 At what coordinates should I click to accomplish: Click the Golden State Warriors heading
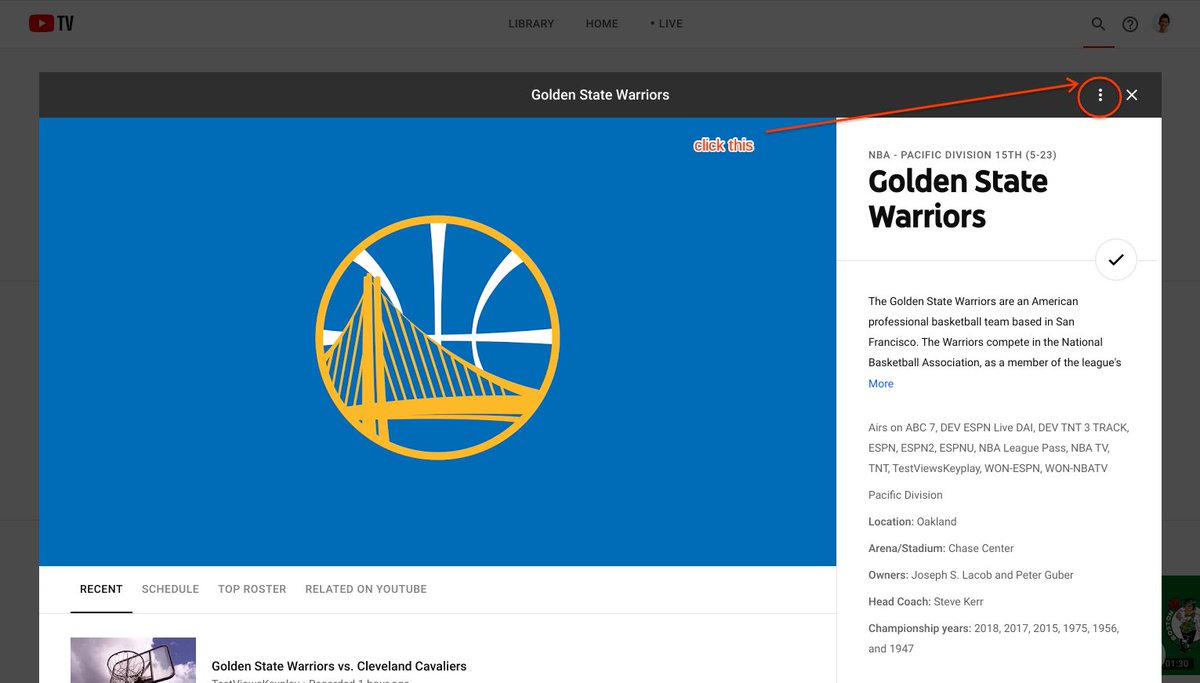[x=958, y=198]
